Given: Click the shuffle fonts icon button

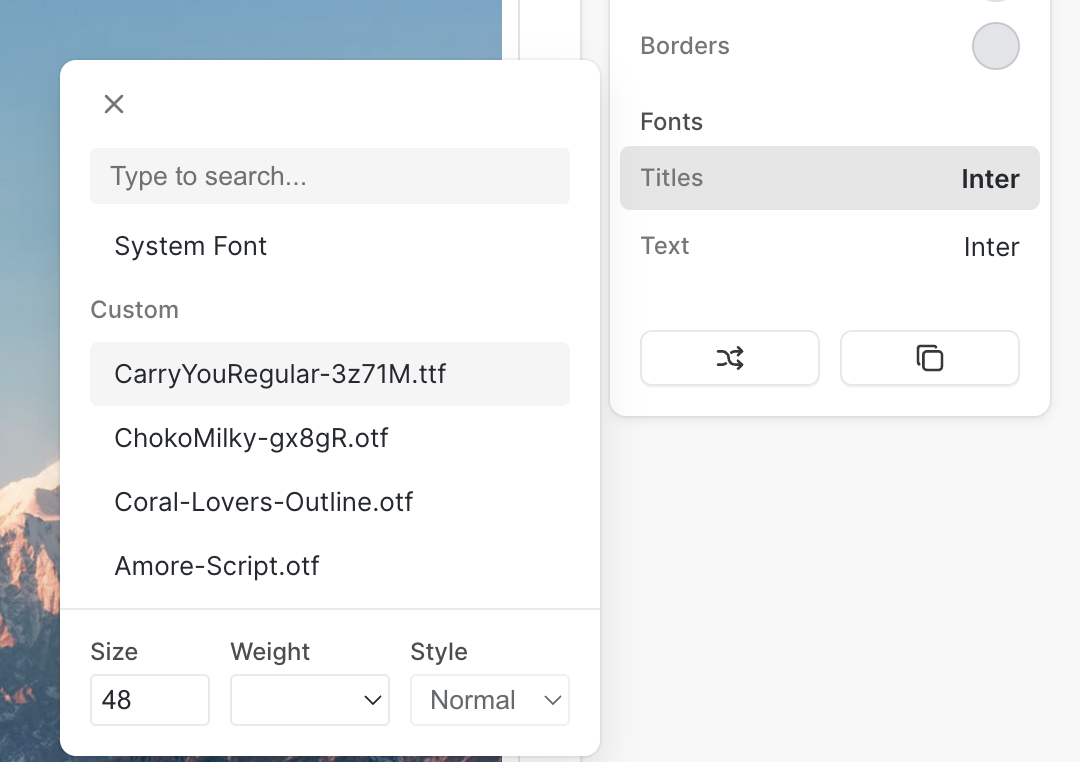Looking at the screenshot, I should pos(730,358).
